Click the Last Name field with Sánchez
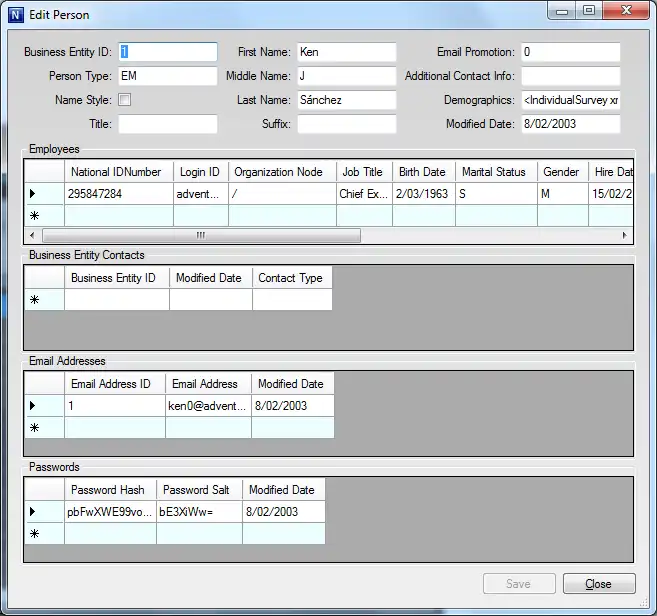This screenshot has height=616, width=657. [347, 100]
